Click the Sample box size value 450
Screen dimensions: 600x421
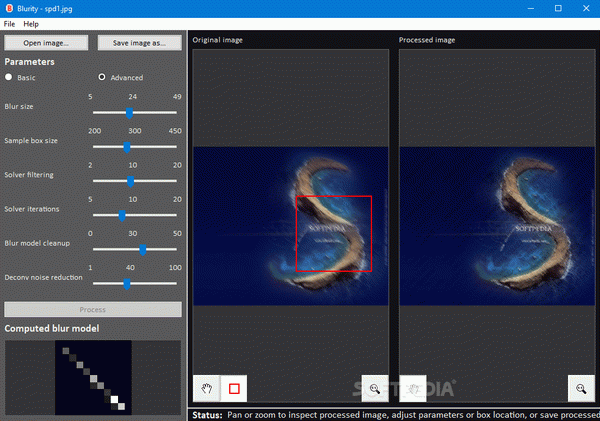tap(175, 131)
